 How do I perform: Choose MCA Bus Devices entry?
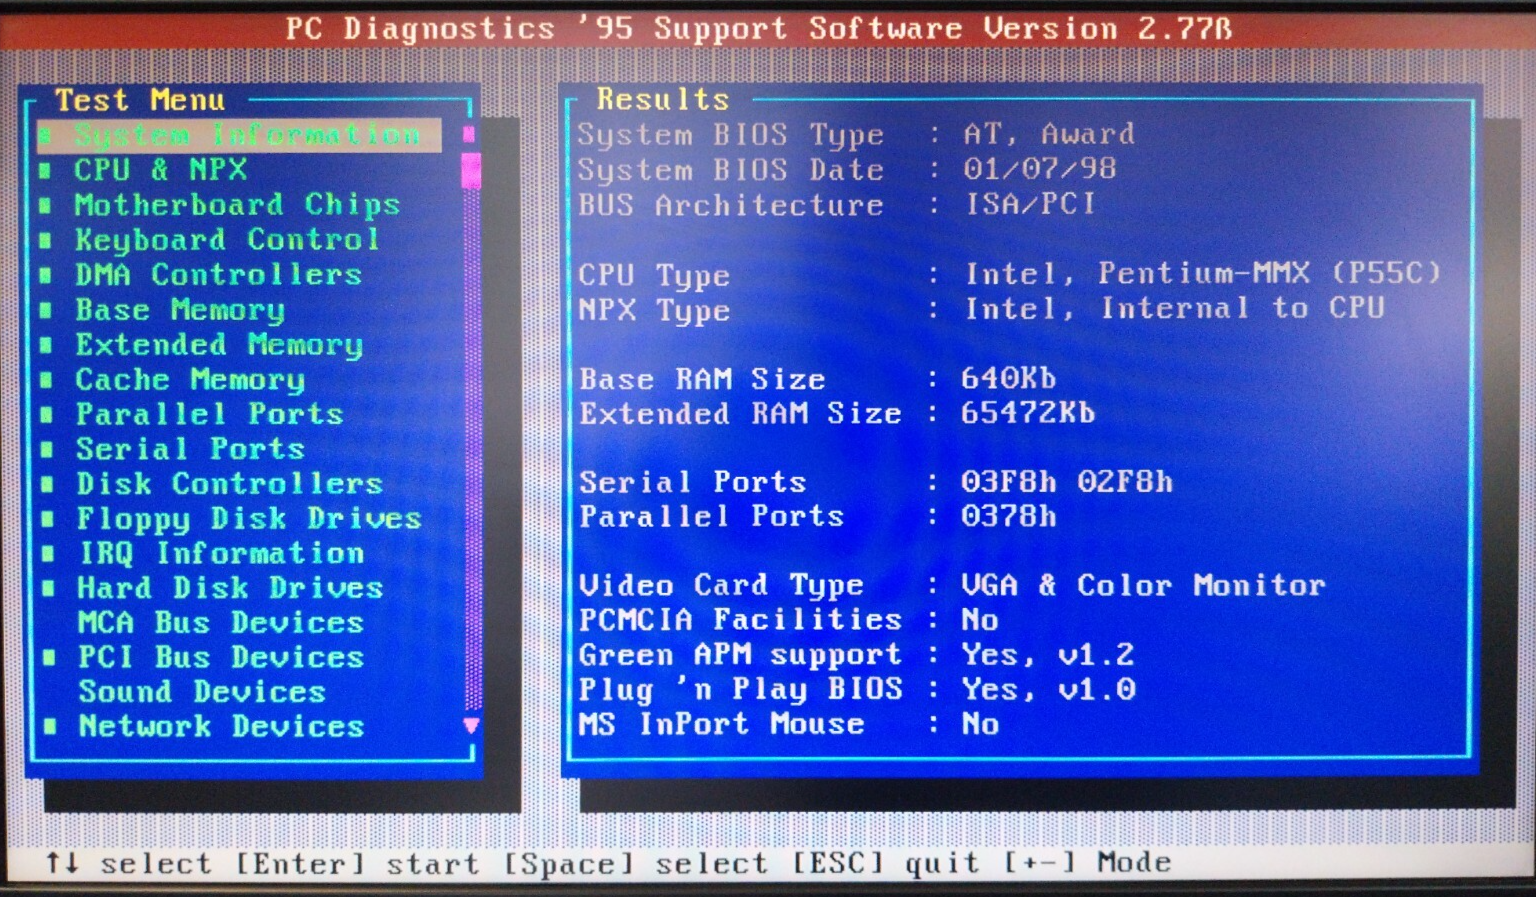220,623
